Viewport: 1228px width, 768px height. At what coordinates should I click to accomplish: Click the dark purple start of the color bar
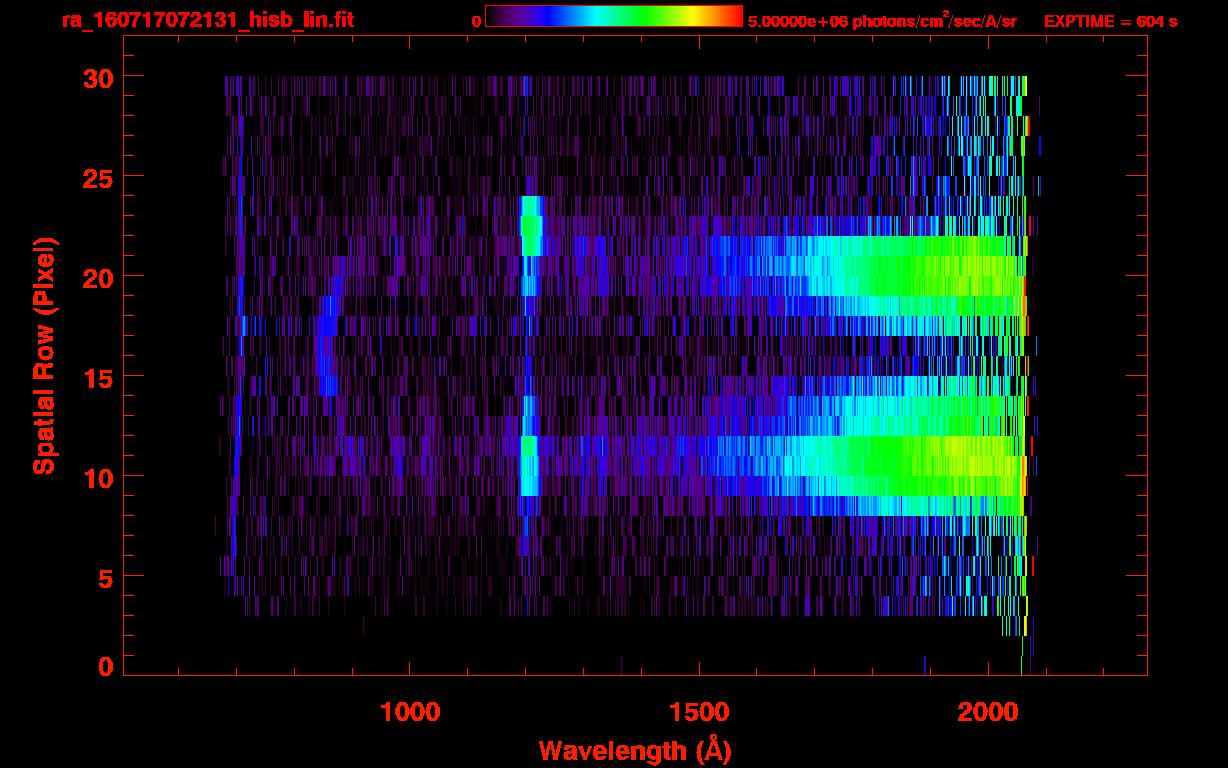click(497, 16)
